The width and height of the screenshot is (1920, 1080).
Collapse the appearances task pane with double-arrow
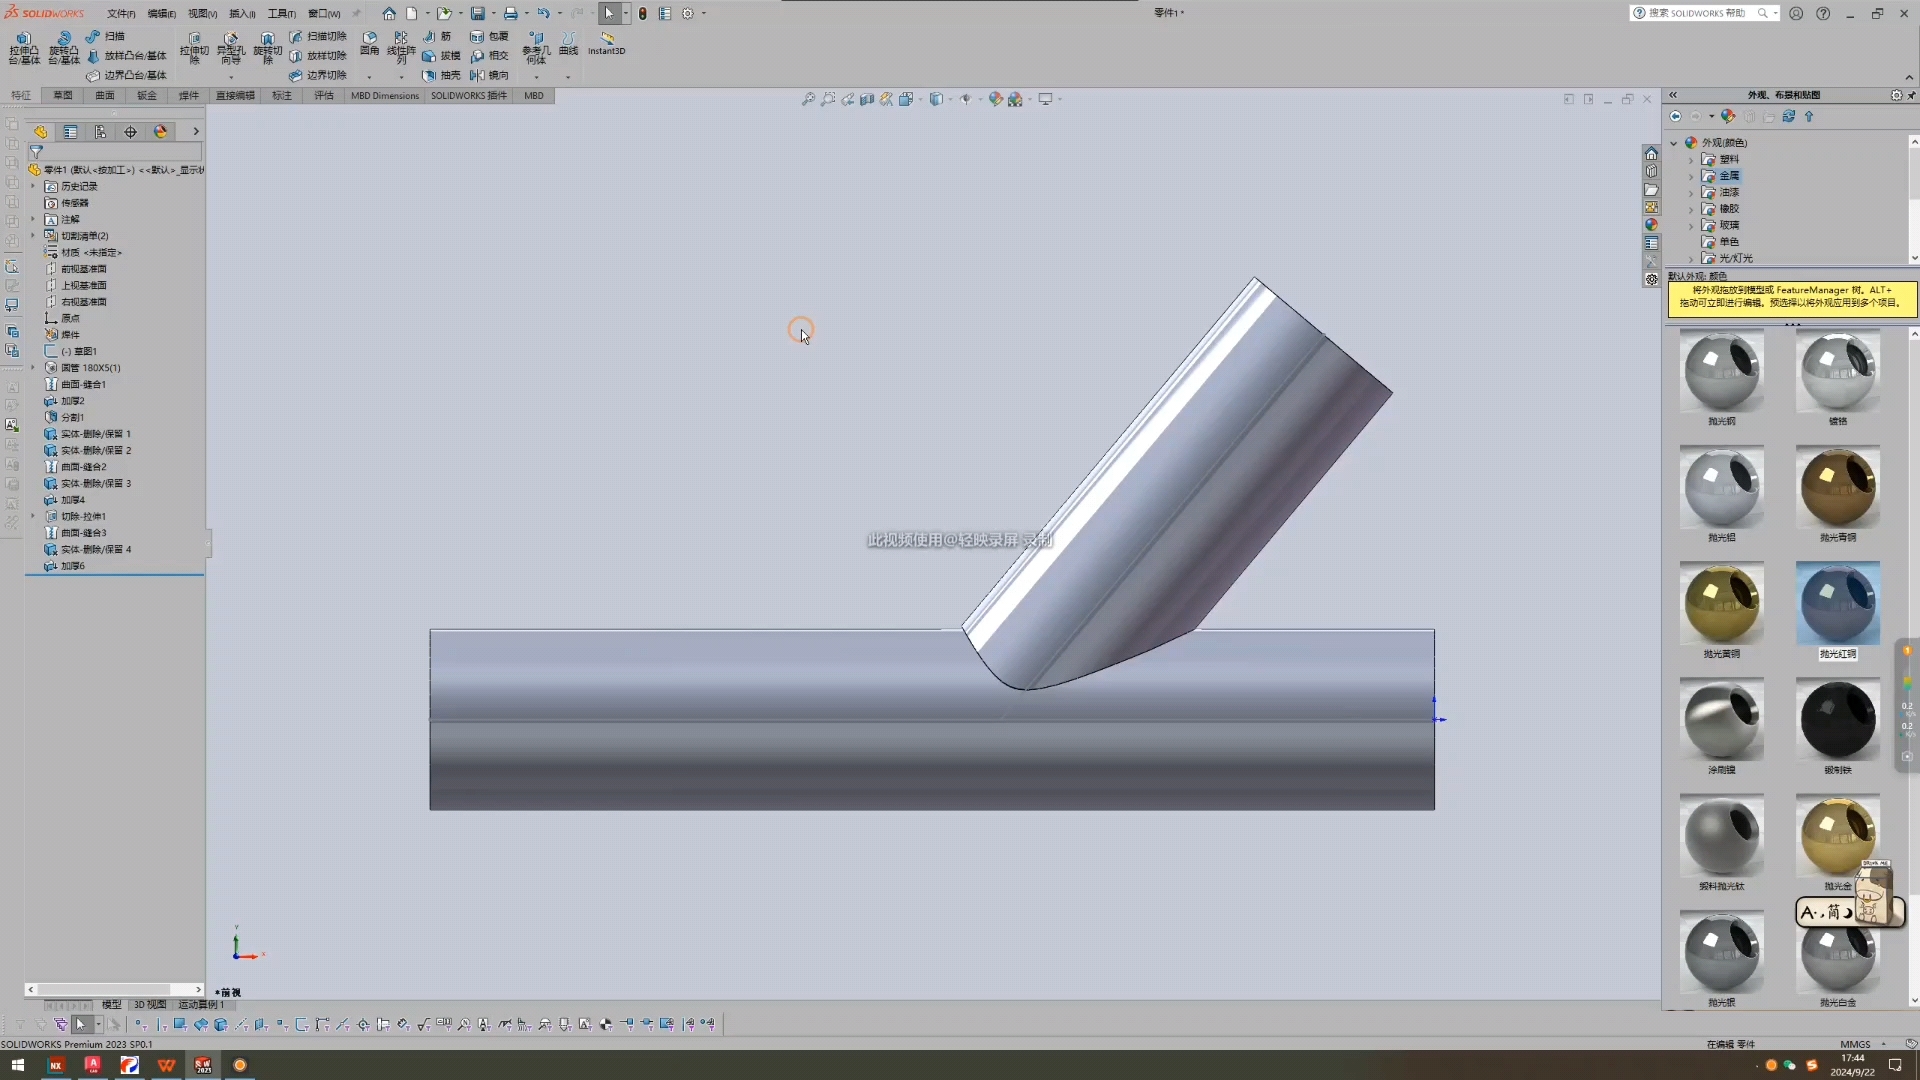(1673, 95)
